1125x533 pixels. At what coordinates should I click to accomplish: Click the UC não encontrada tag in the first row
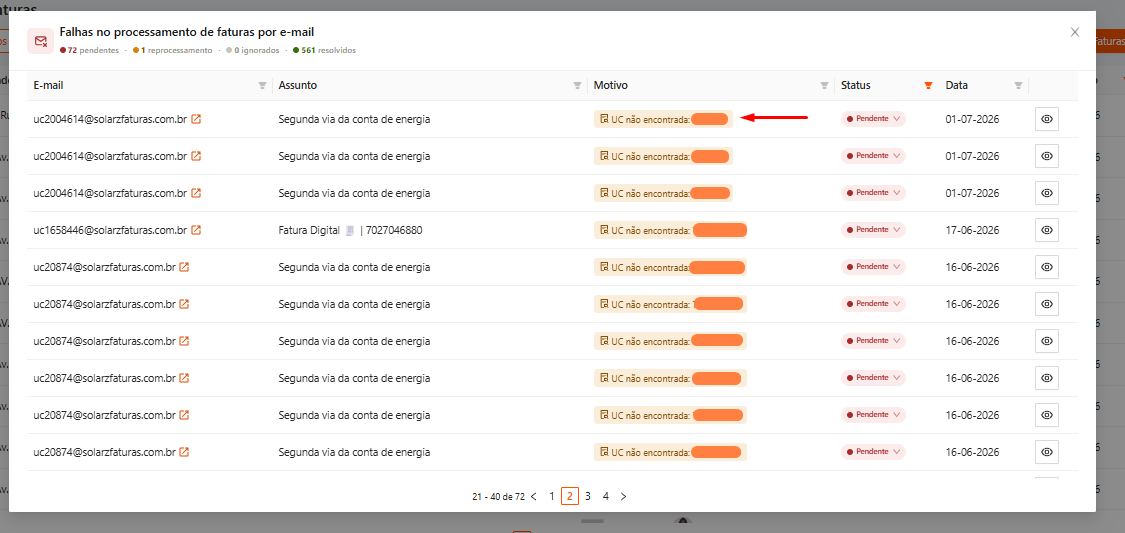pyautogui.click(x=663, y=119)
